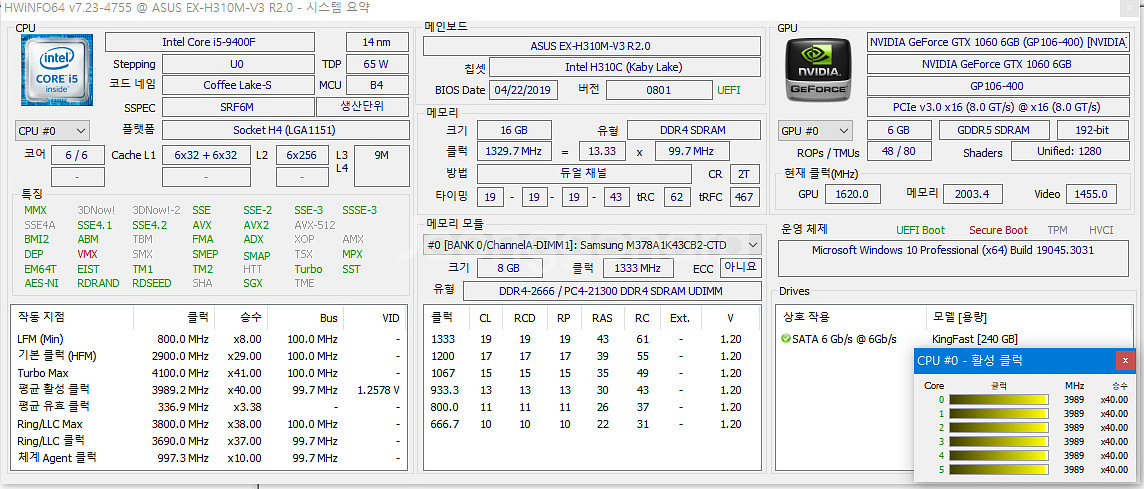Click the Turbo Max operating point row
The width and height of the screenshot is (1144, 489).
[209, 373]
